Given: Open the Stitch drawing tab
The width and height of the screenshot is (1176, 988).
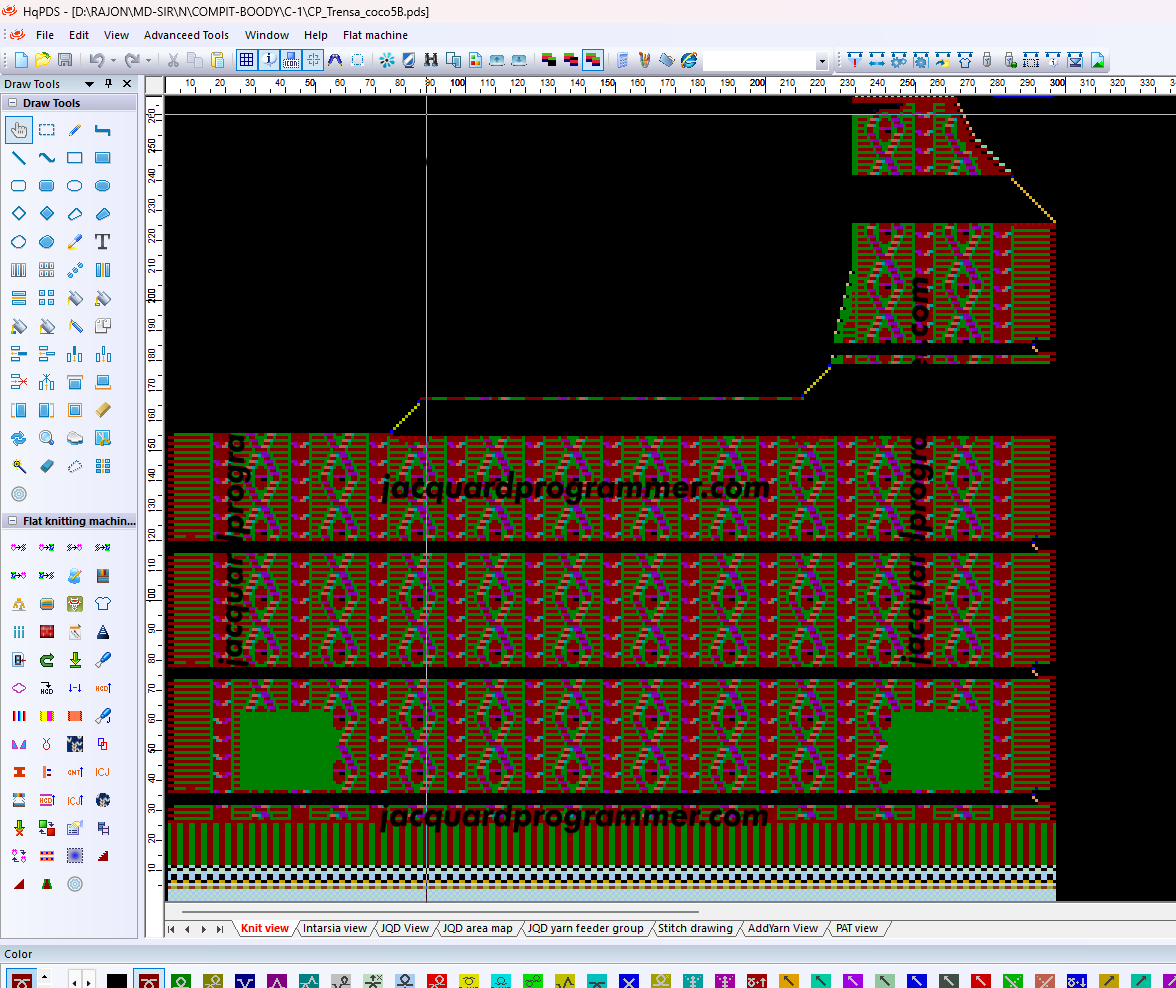Looking at the screenshot, I should [695, 929].
